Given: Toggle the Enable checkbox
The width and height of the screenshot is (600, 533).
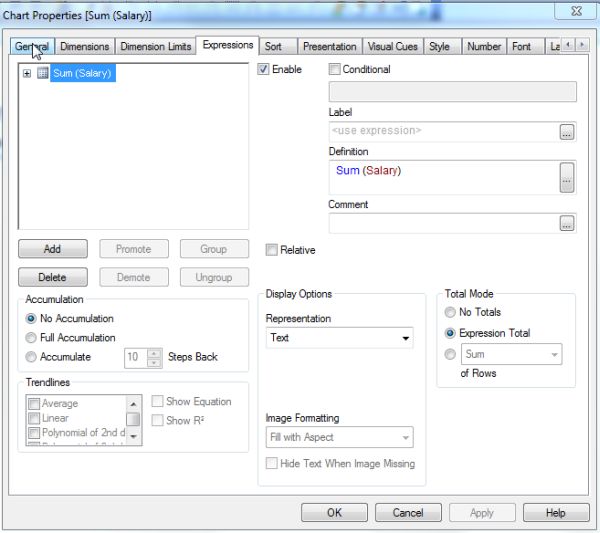Looking at the screenshot, I should pos(263,69).
